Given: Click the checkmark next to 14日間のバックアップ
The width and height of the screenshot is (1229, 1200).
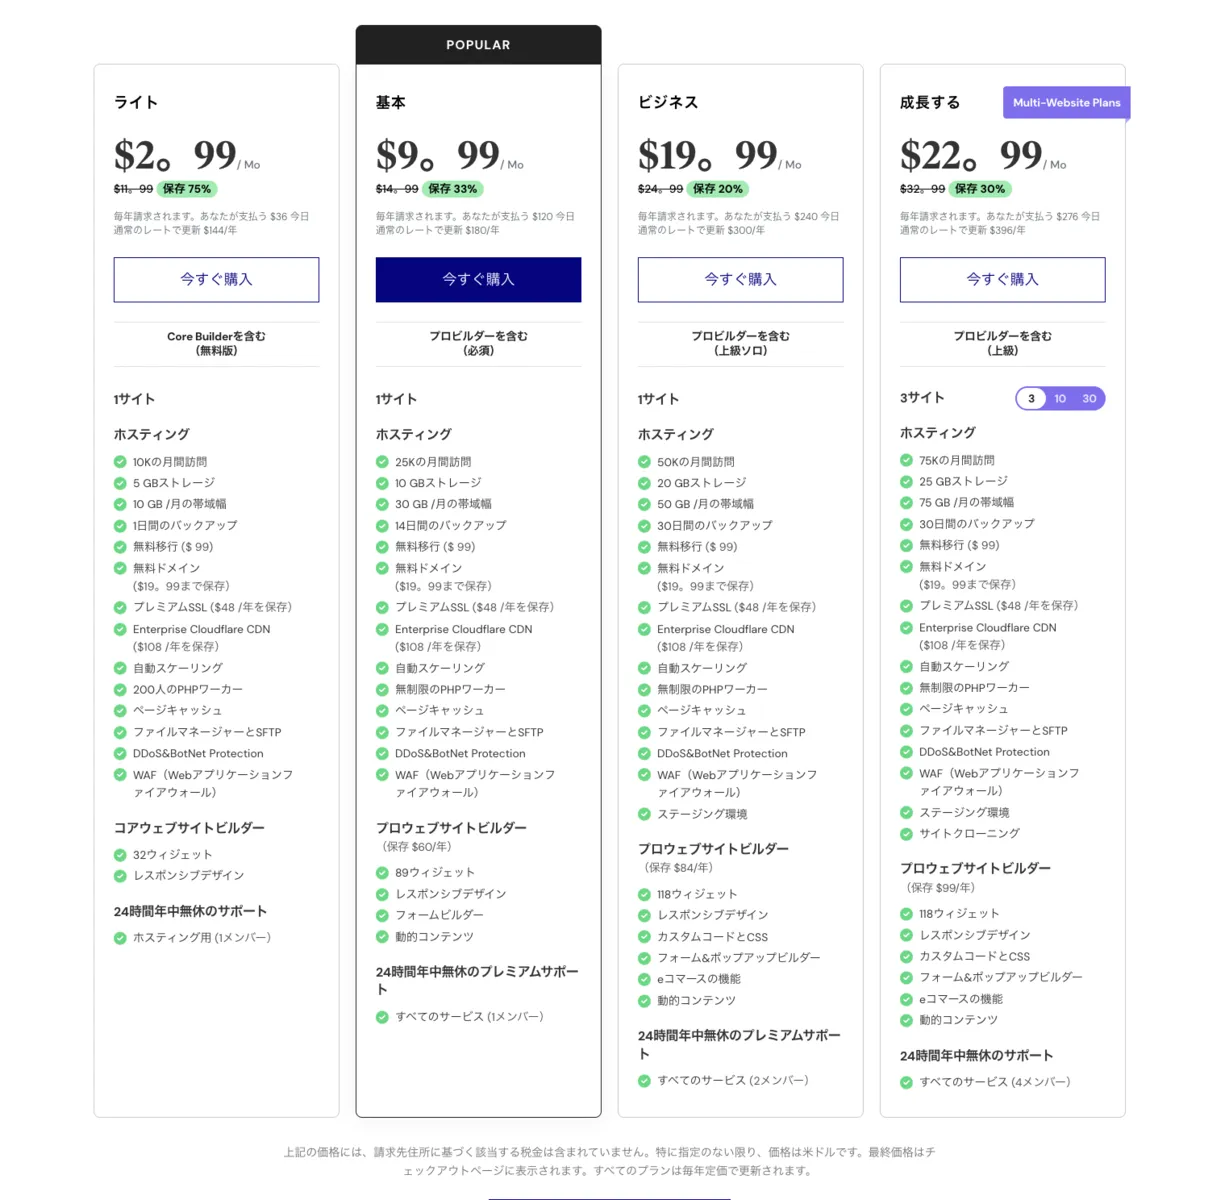Looking at the screenshot, I should coord(382,526).
